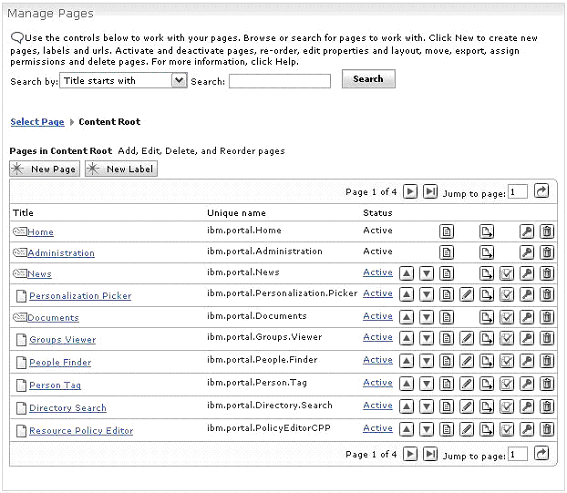Viewport: 567px width, 493px height.
Task: Open the People Finder link
Action: (60, 362)
